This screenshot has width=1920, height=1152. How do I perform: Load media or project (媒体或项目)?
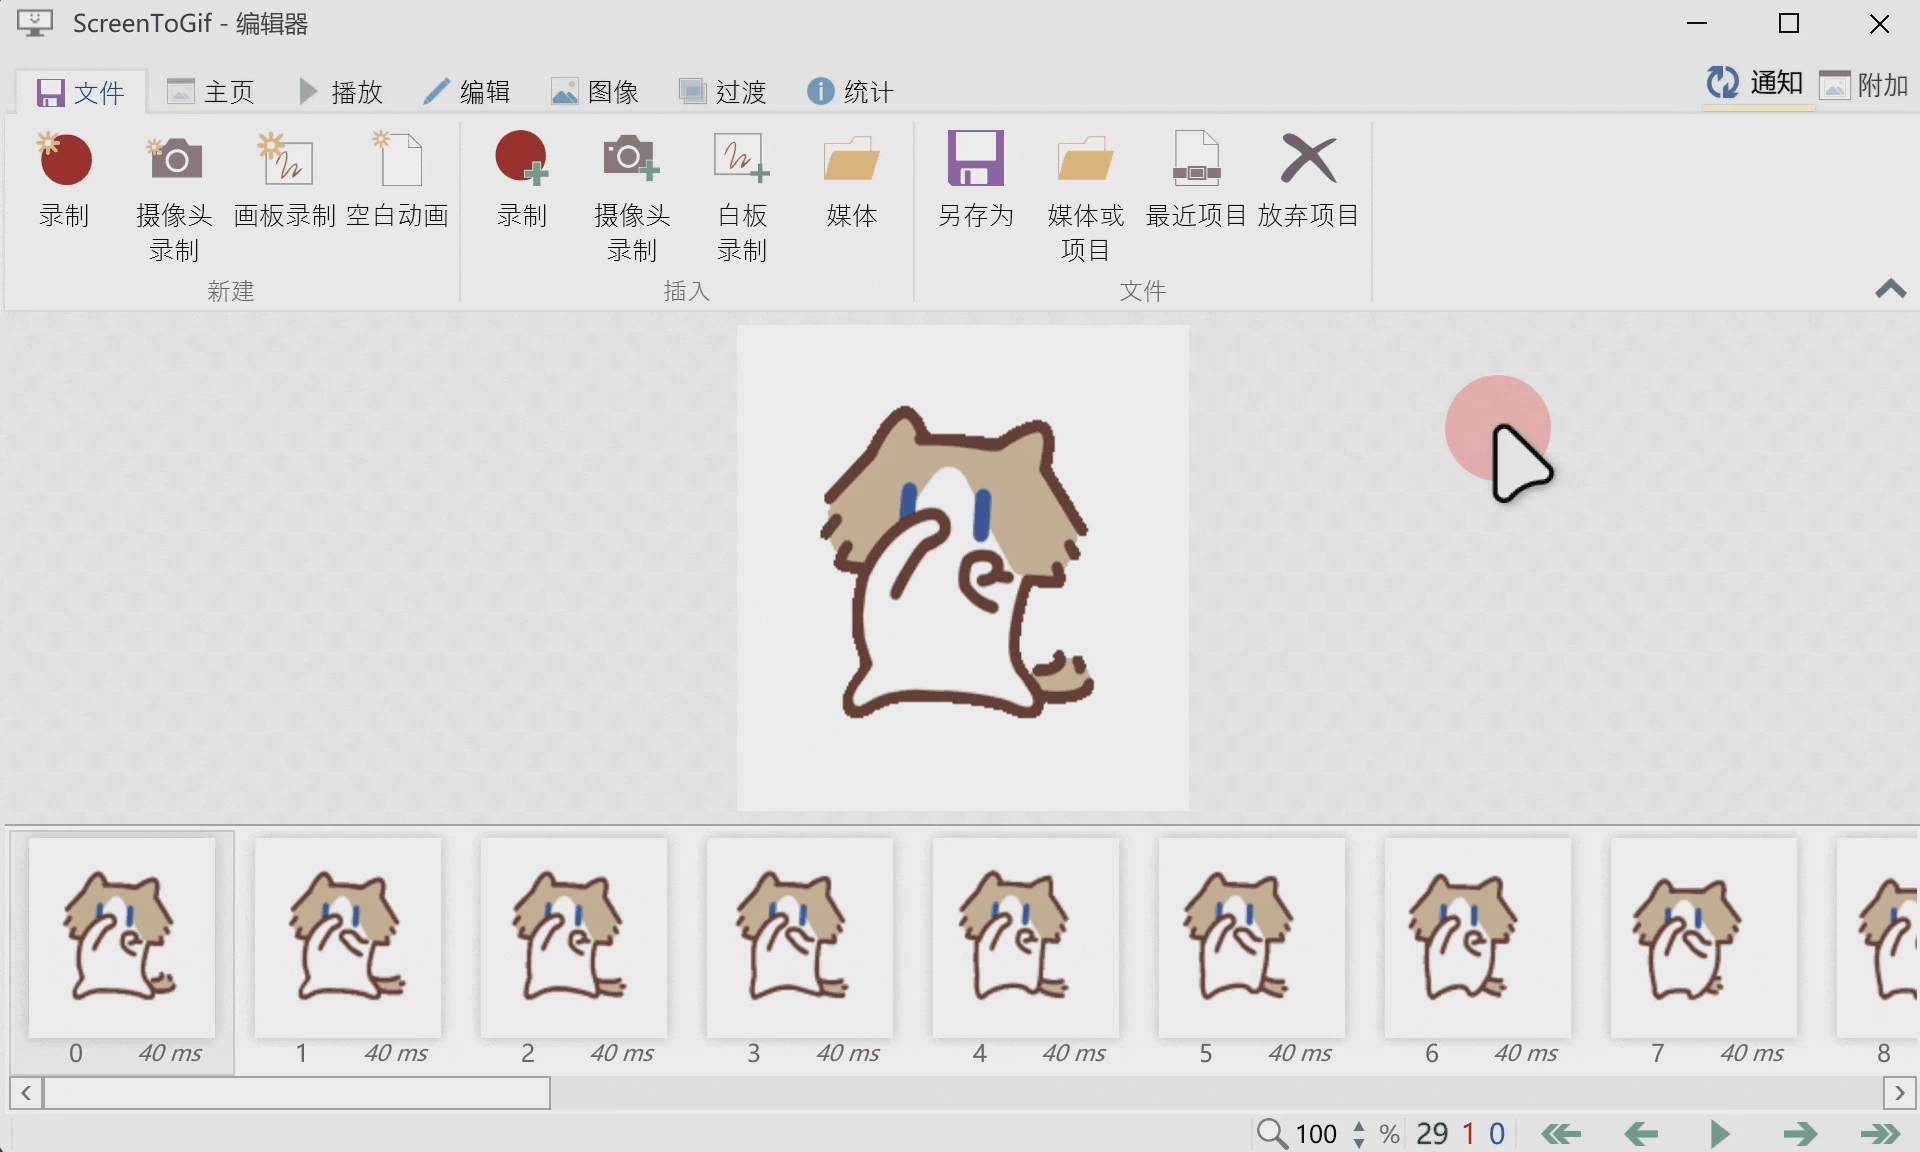click(1086, 197)
